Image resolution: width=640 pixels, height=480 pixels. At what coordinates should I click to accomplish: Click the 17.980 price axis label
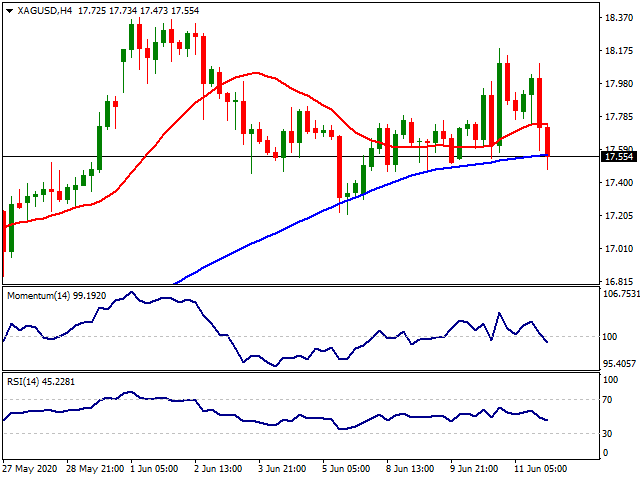pos(619,84)
